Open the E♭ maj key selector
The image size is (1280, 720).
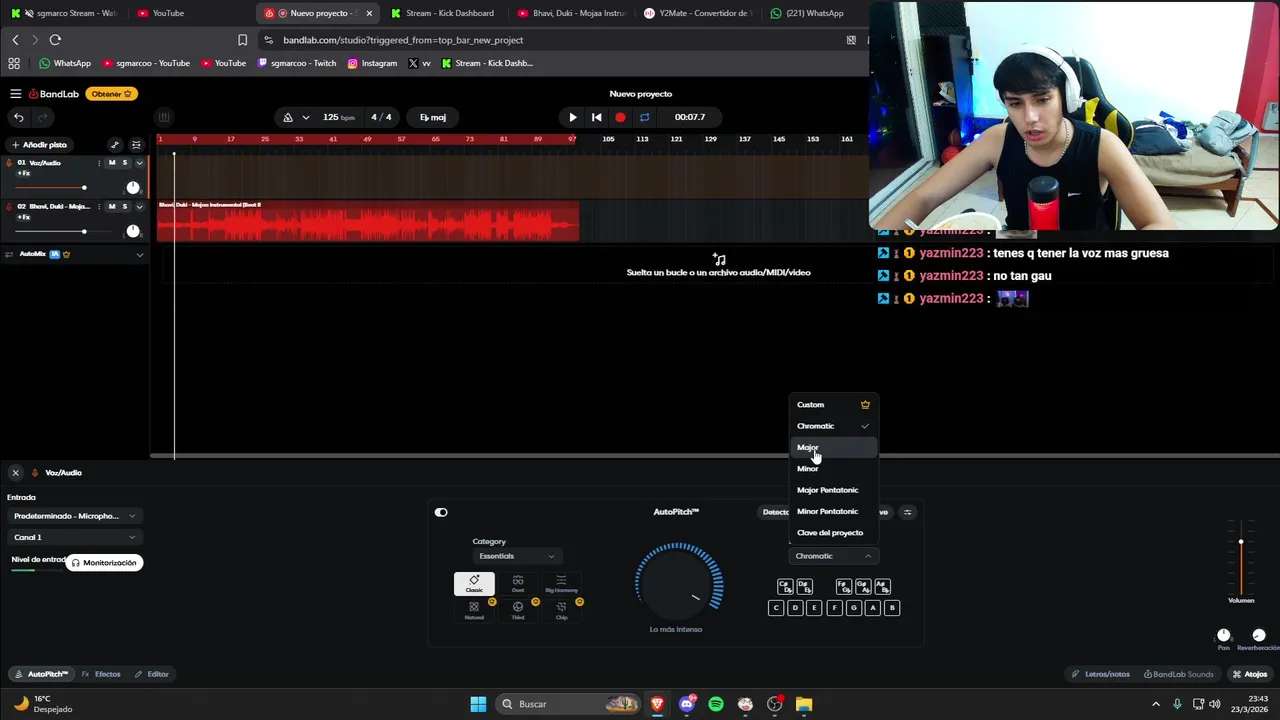pyautogui.click(x=433, y=117)
